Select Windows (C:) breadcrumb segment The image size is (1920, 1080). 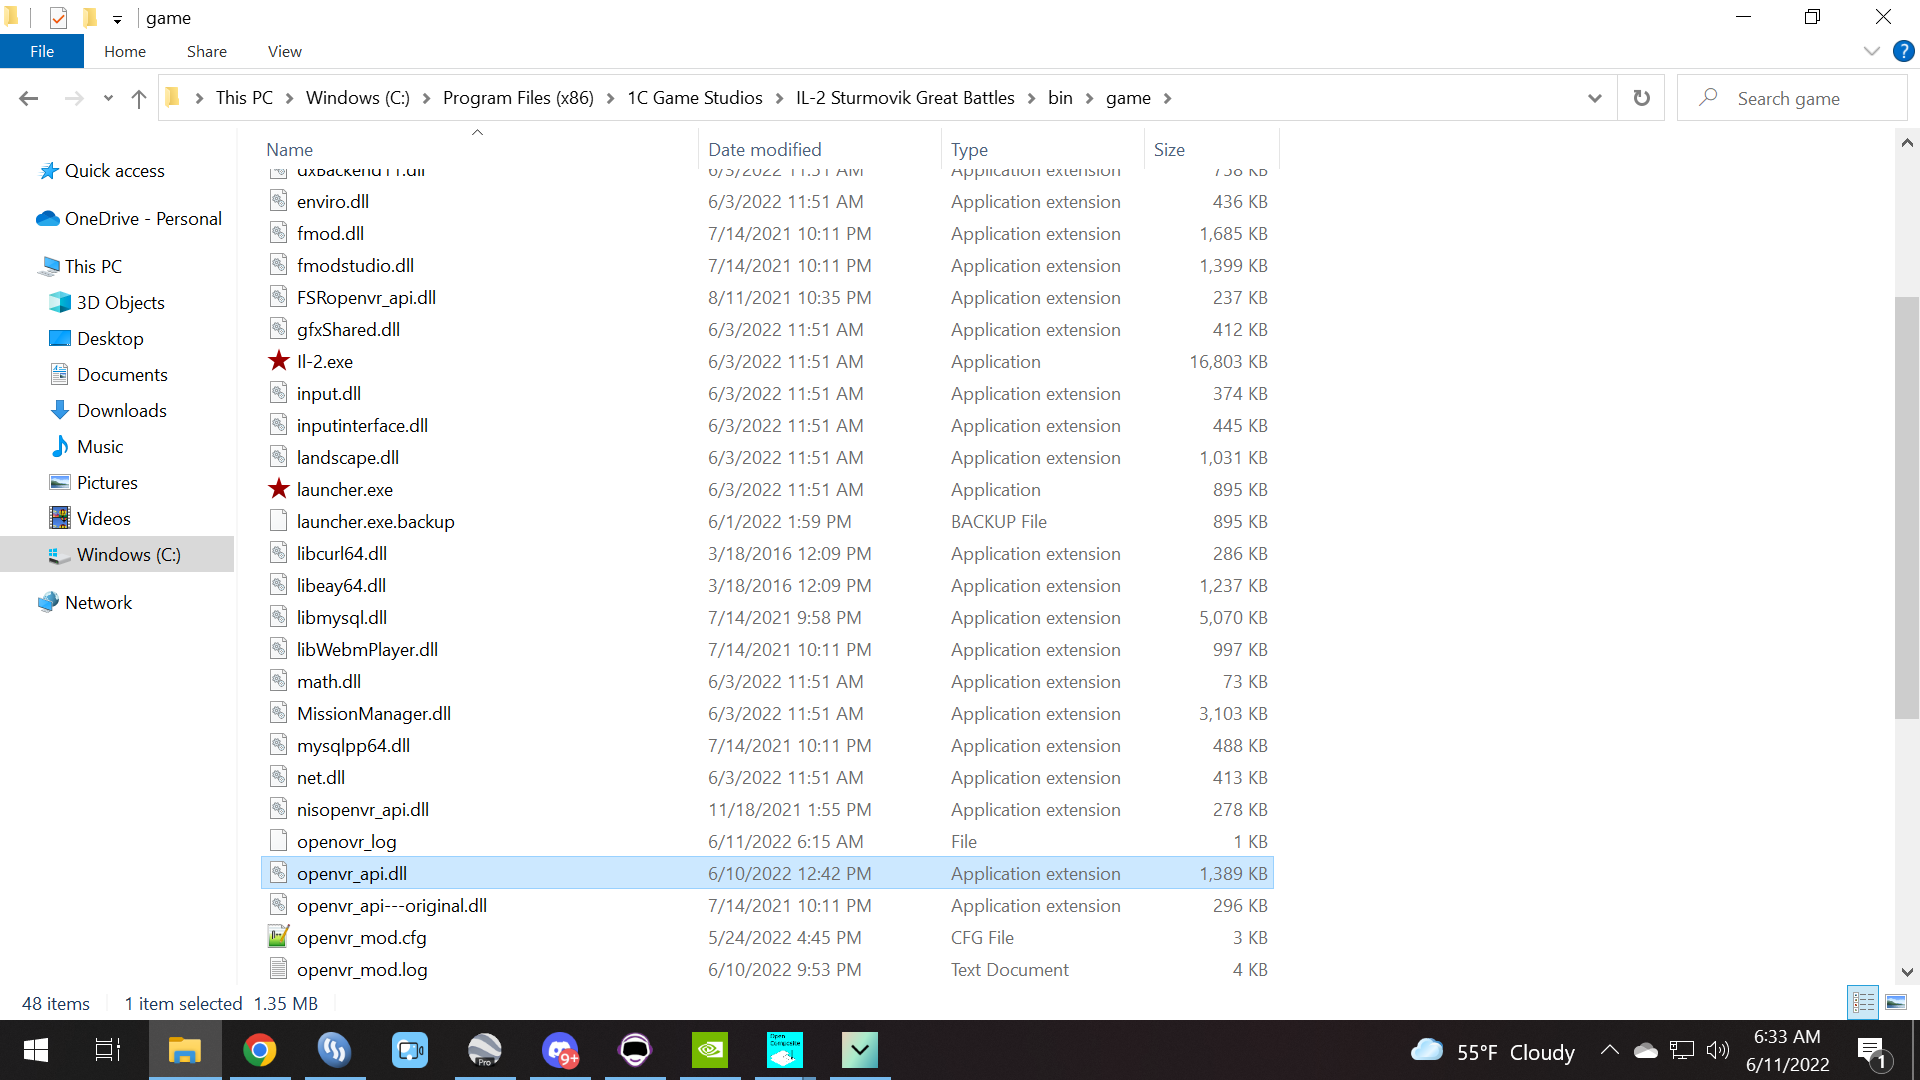(358, 98)
